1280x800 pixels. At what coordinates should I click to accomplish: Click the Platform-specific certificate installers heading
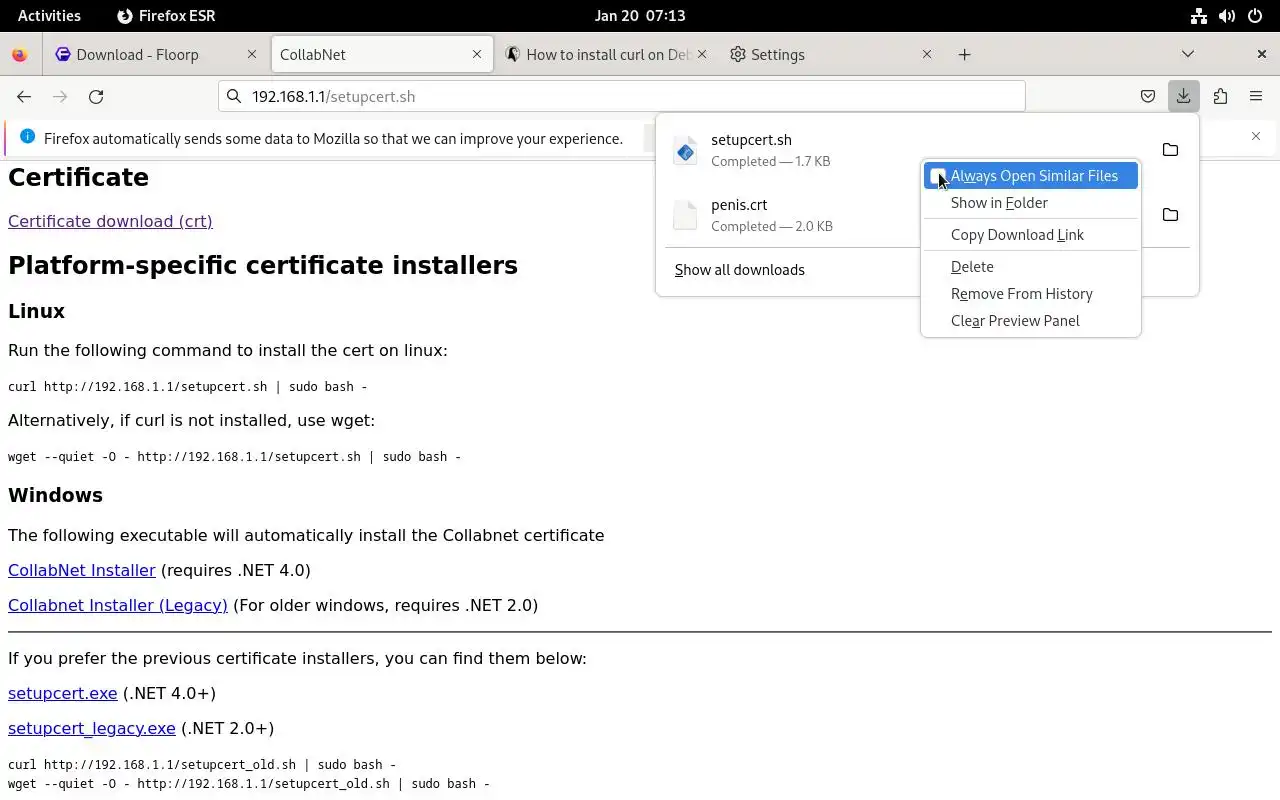(263, 265)
